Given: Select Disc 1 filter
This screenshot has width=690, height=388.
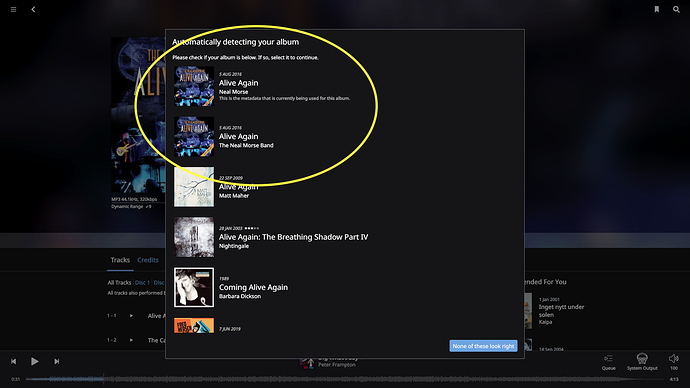Looking at the screenshot, I should pyautogui.click(x=142, y=282).
